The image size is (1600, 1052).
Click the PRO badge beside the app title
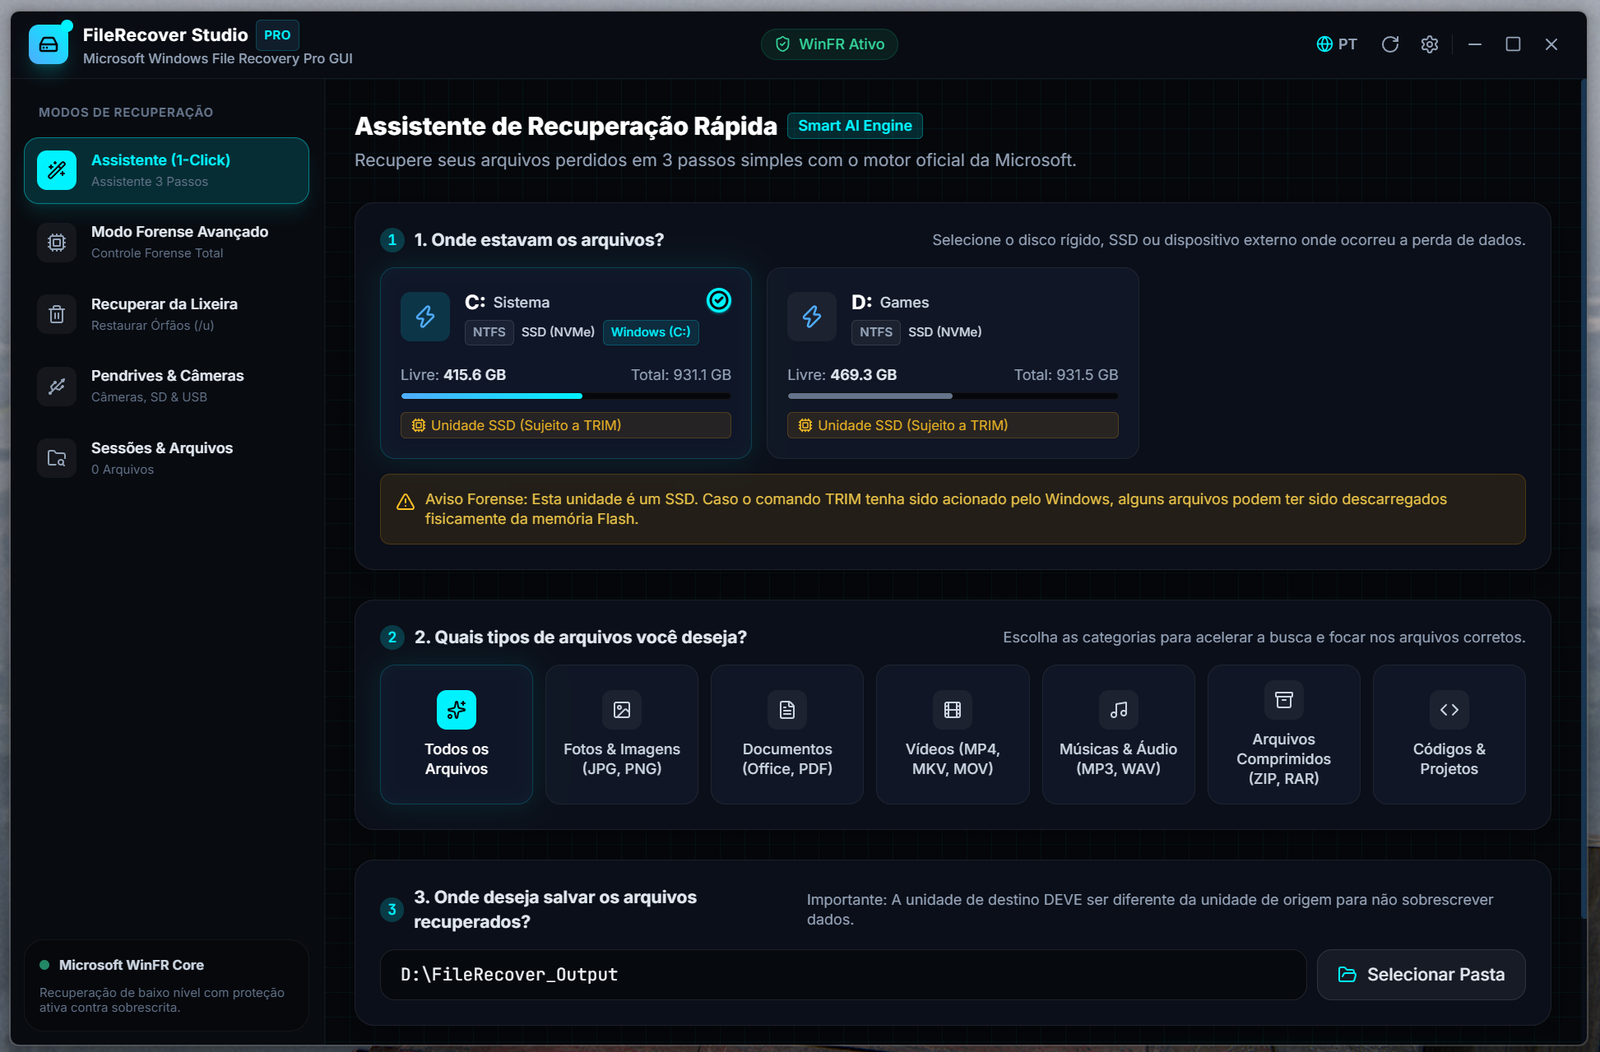[277, 35]
